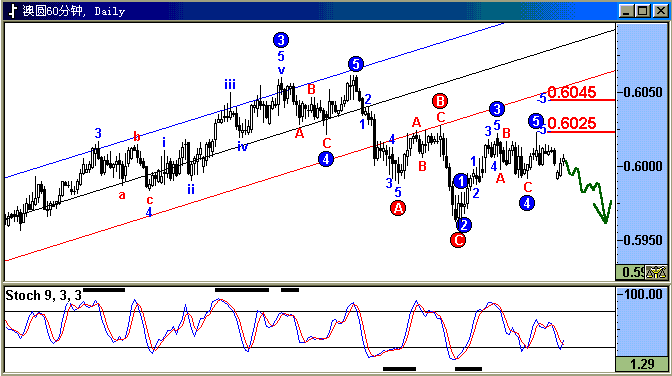This screenshot has width=672, height=376.
Task: Click the green downward forecast arrow
Action: 588,191
